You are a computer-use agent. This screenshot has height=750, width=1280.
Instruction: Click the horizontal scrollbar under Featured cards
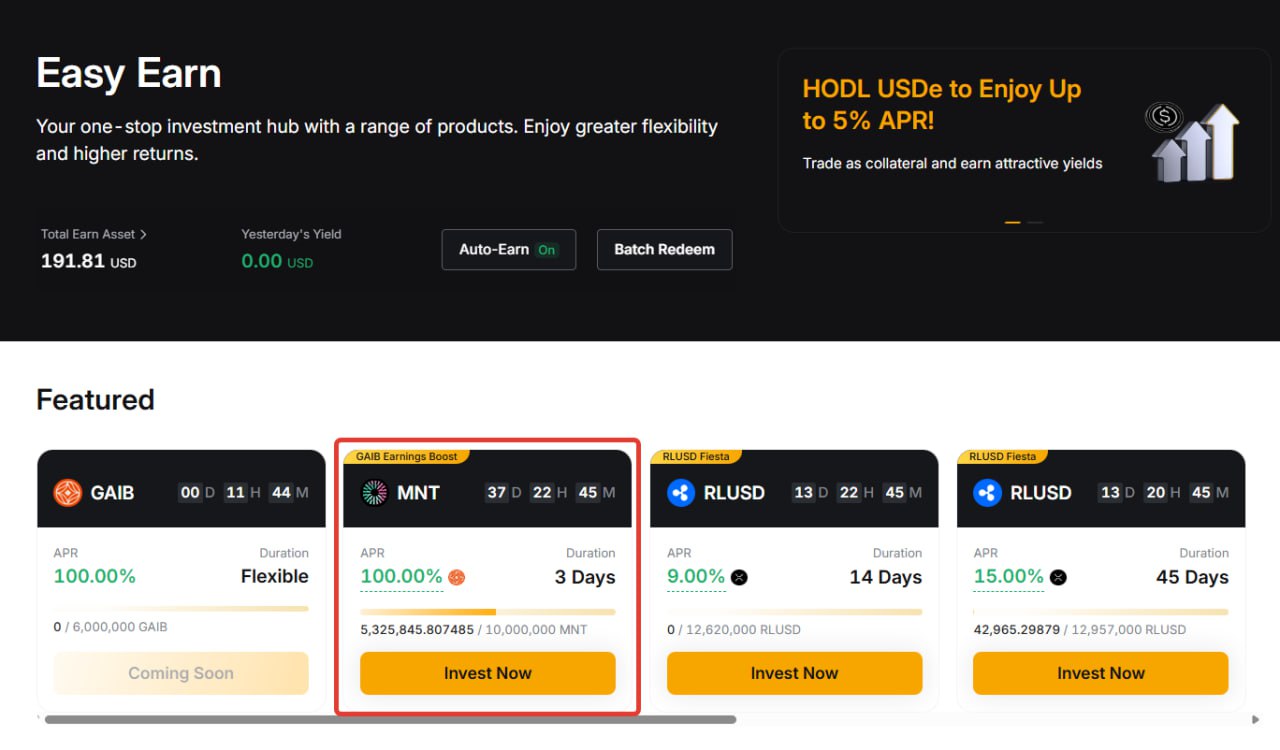(390, 719)
